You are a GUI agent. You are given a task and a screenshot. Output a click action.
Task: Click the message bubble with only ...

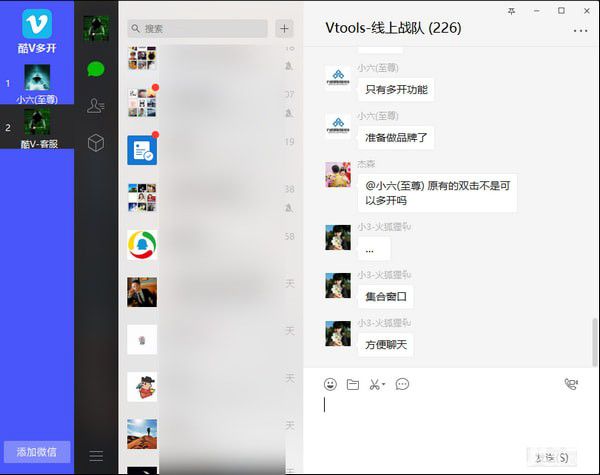click(374, 249)
